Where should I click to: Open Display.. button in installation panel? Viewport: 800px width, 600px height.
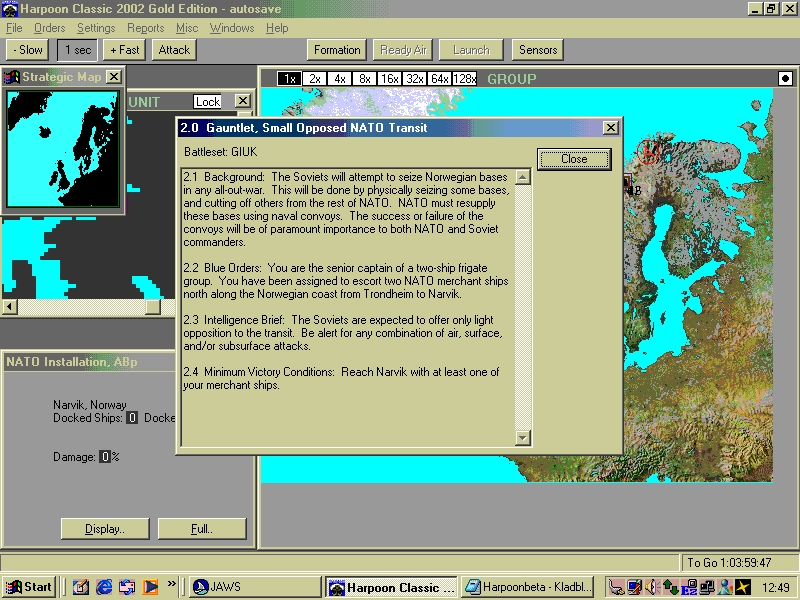coord(105,529)
